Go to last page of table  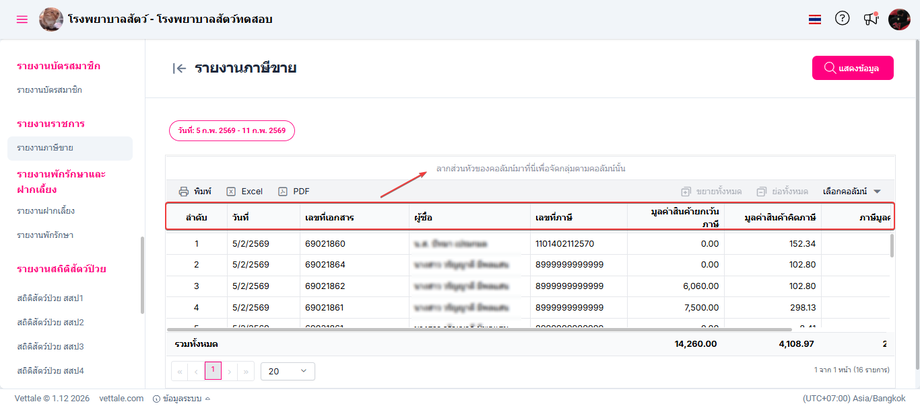(246, 371)
